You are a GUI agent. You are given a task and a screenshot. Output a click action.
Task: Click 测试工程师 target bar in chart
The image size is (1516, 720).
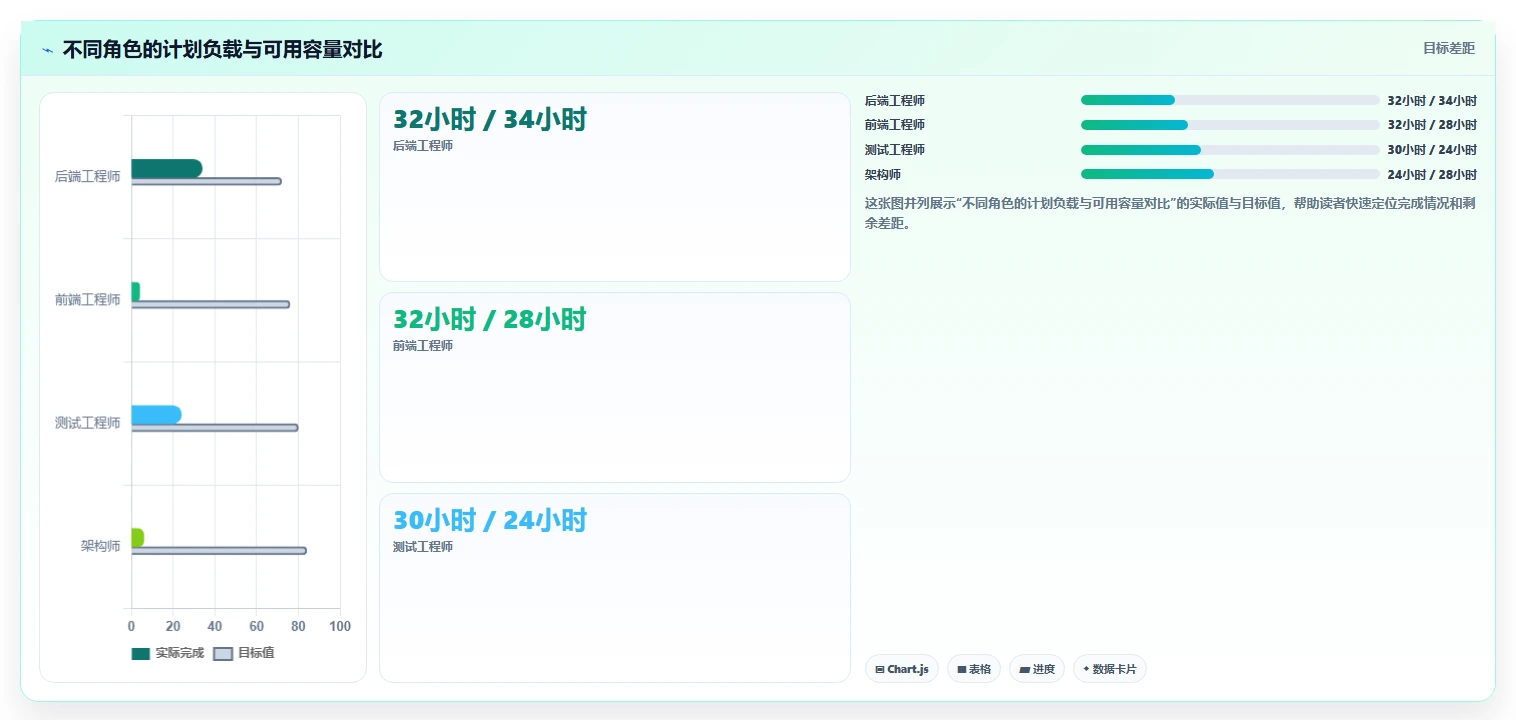(x=214, y=428)
